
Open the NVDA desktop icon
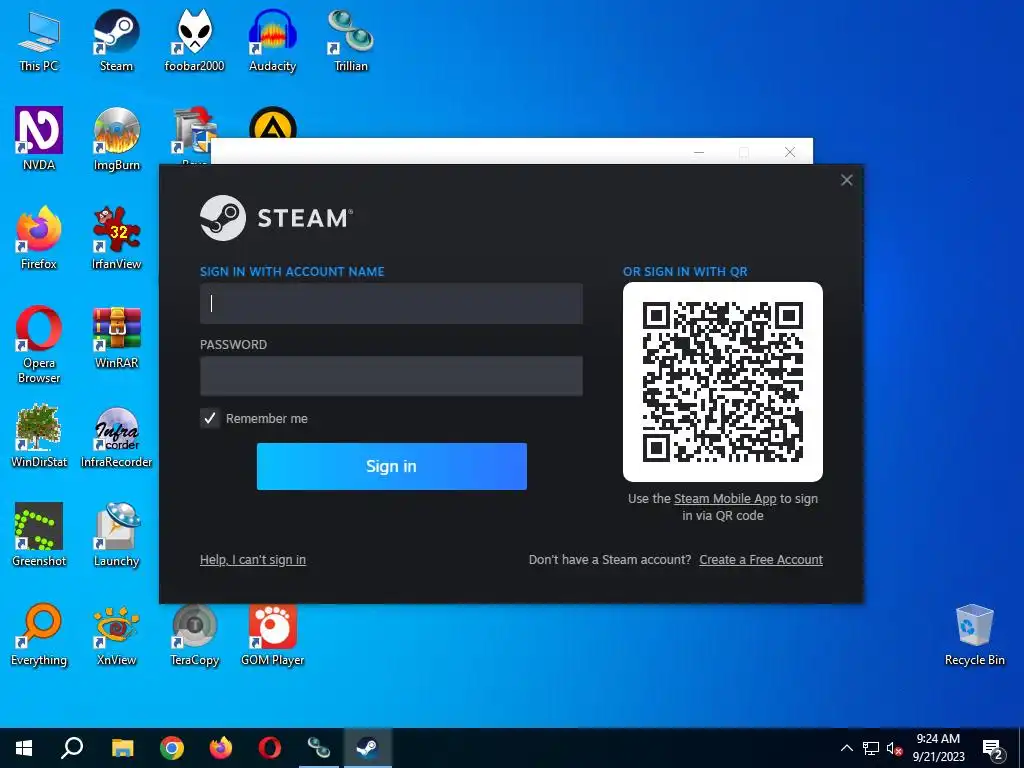click(39, 139)
